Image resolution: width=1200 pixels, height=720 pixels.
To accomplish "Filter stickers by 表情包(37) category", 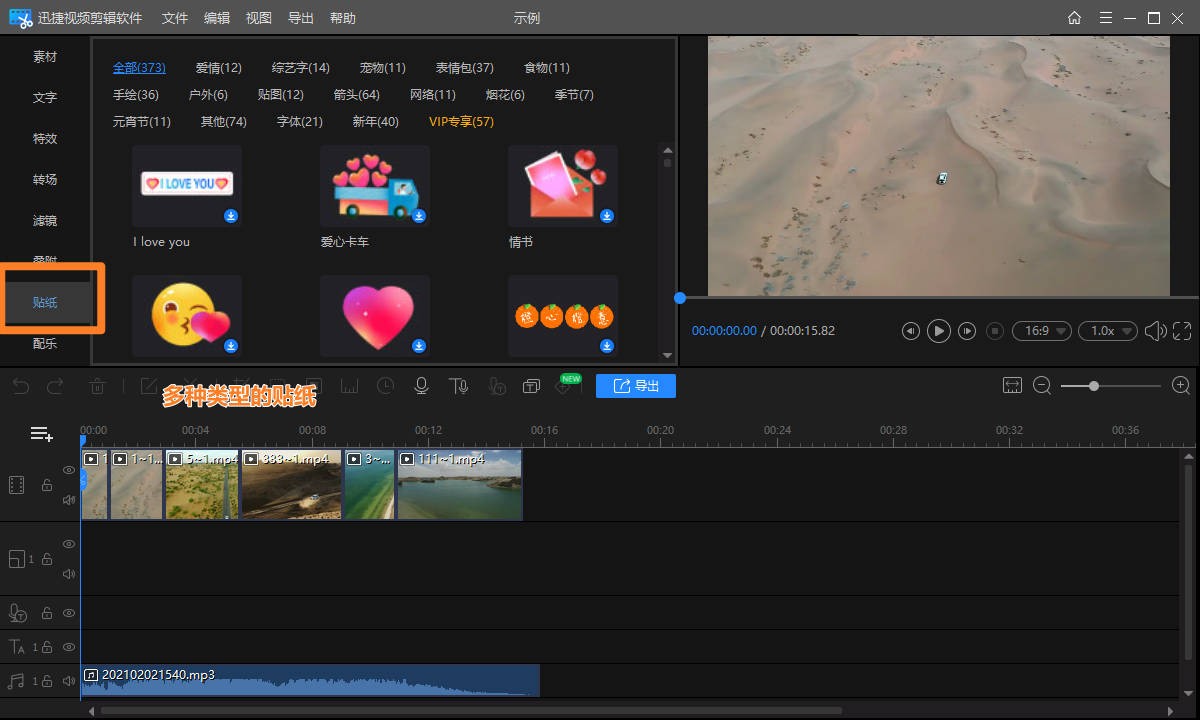I will (464, 68).
